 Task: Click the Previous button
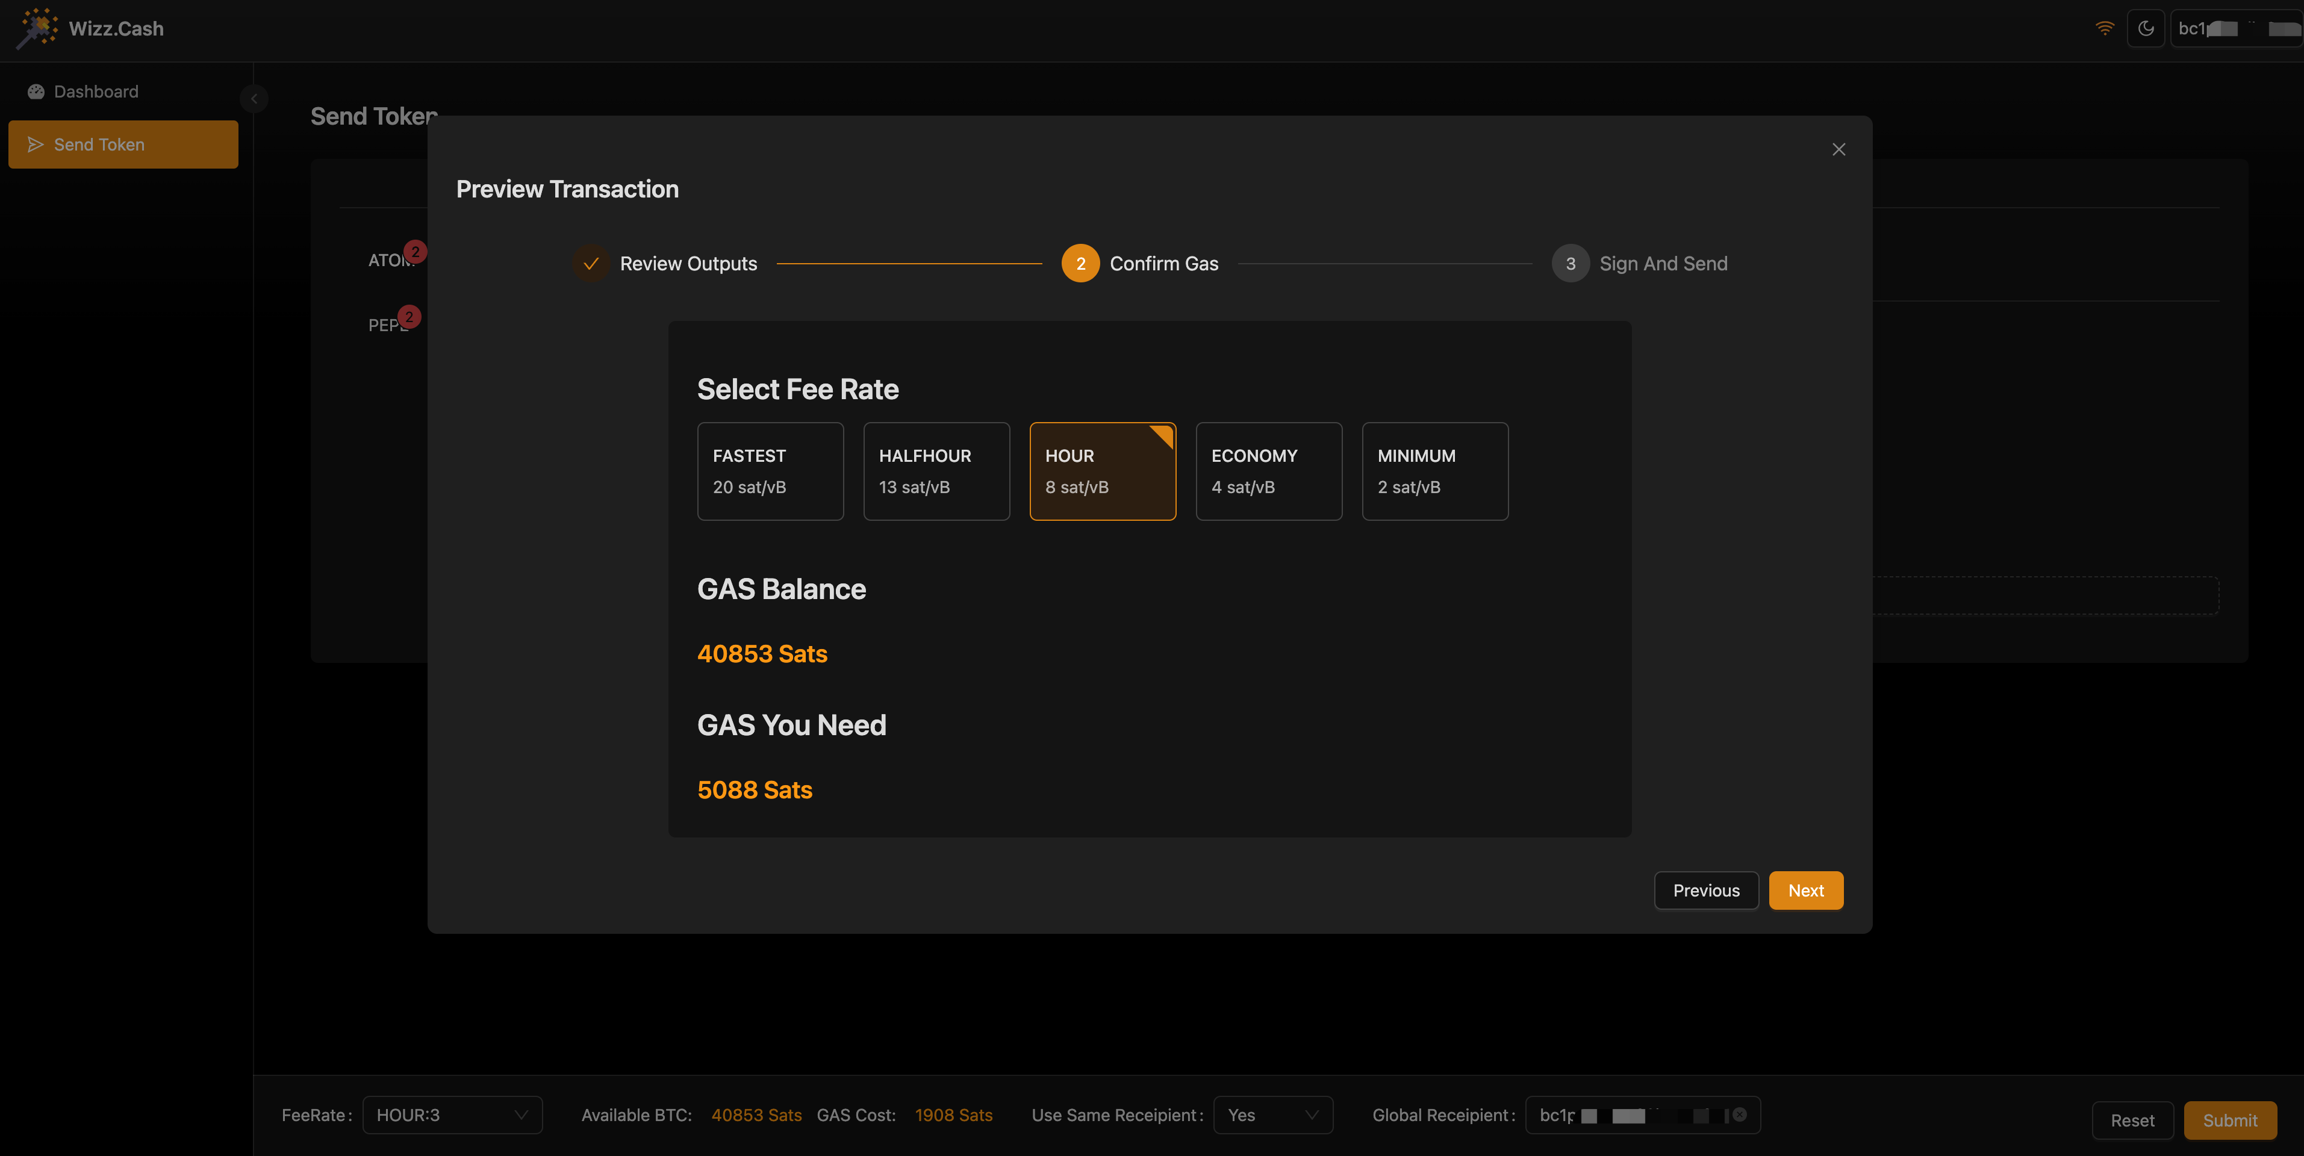1706,891
